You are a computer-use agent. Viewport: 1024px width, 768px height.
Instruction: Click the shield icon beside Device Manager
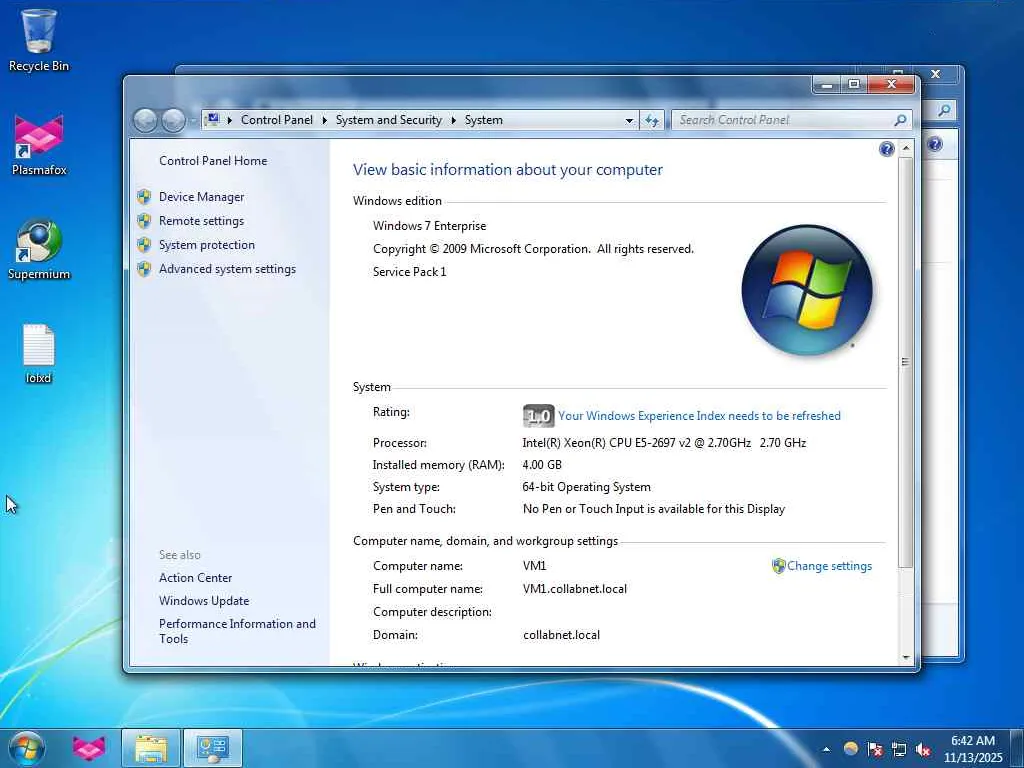(x=144, y=197)
